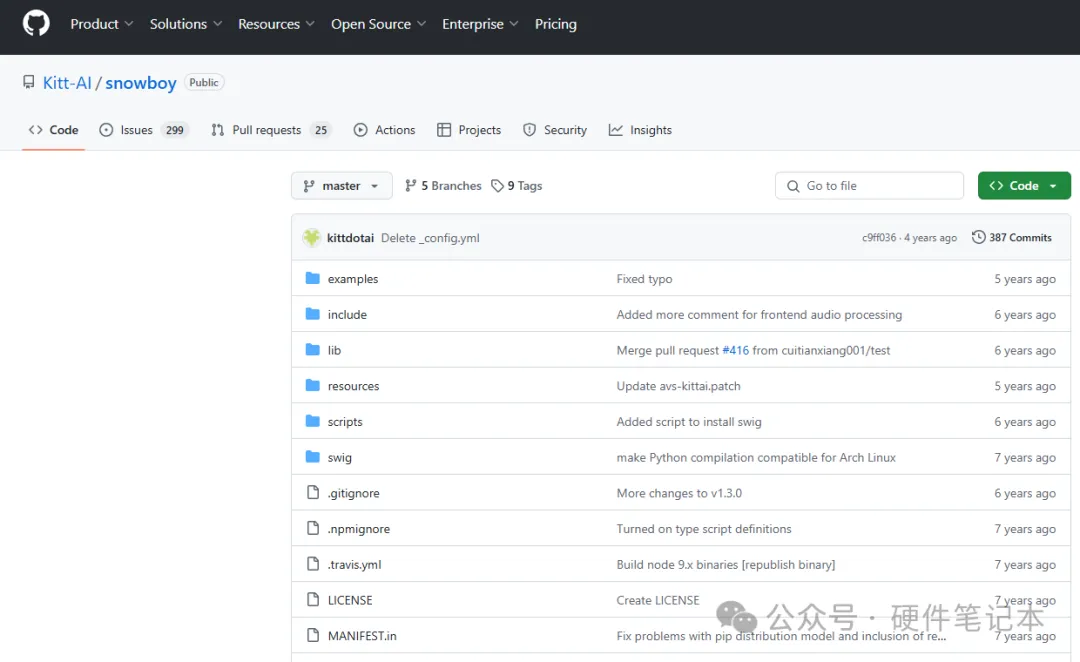Switch to the Insights tab
The image size is (1080, 662).
click(640, 130)
